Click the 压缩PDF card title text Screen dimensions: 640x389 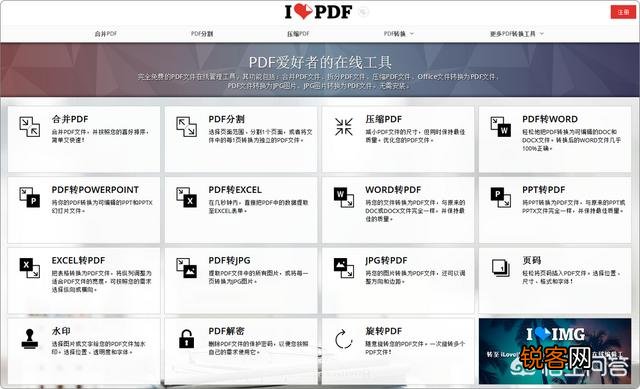pyautogui.click(x=384, y=119)
